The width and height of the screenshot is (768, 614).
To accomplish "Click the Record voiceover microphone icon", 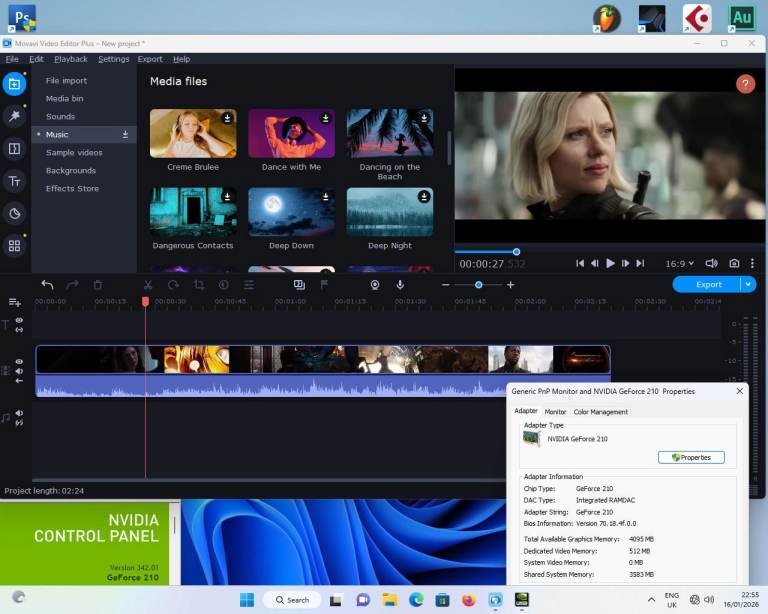I will tap(400, 285).
